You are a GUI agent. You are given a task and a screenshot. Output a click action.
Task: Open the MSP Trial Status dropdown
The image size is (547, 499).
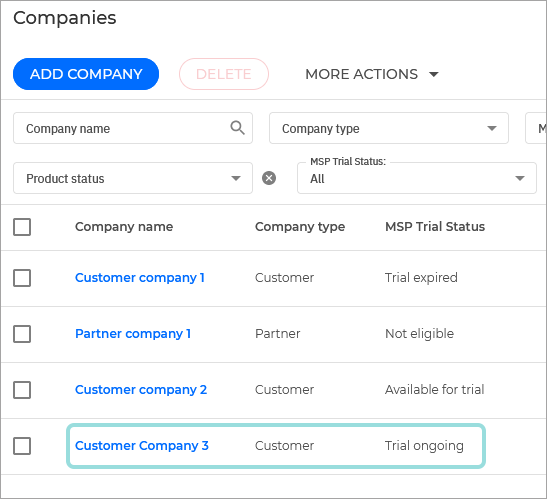tap(417, 178)
